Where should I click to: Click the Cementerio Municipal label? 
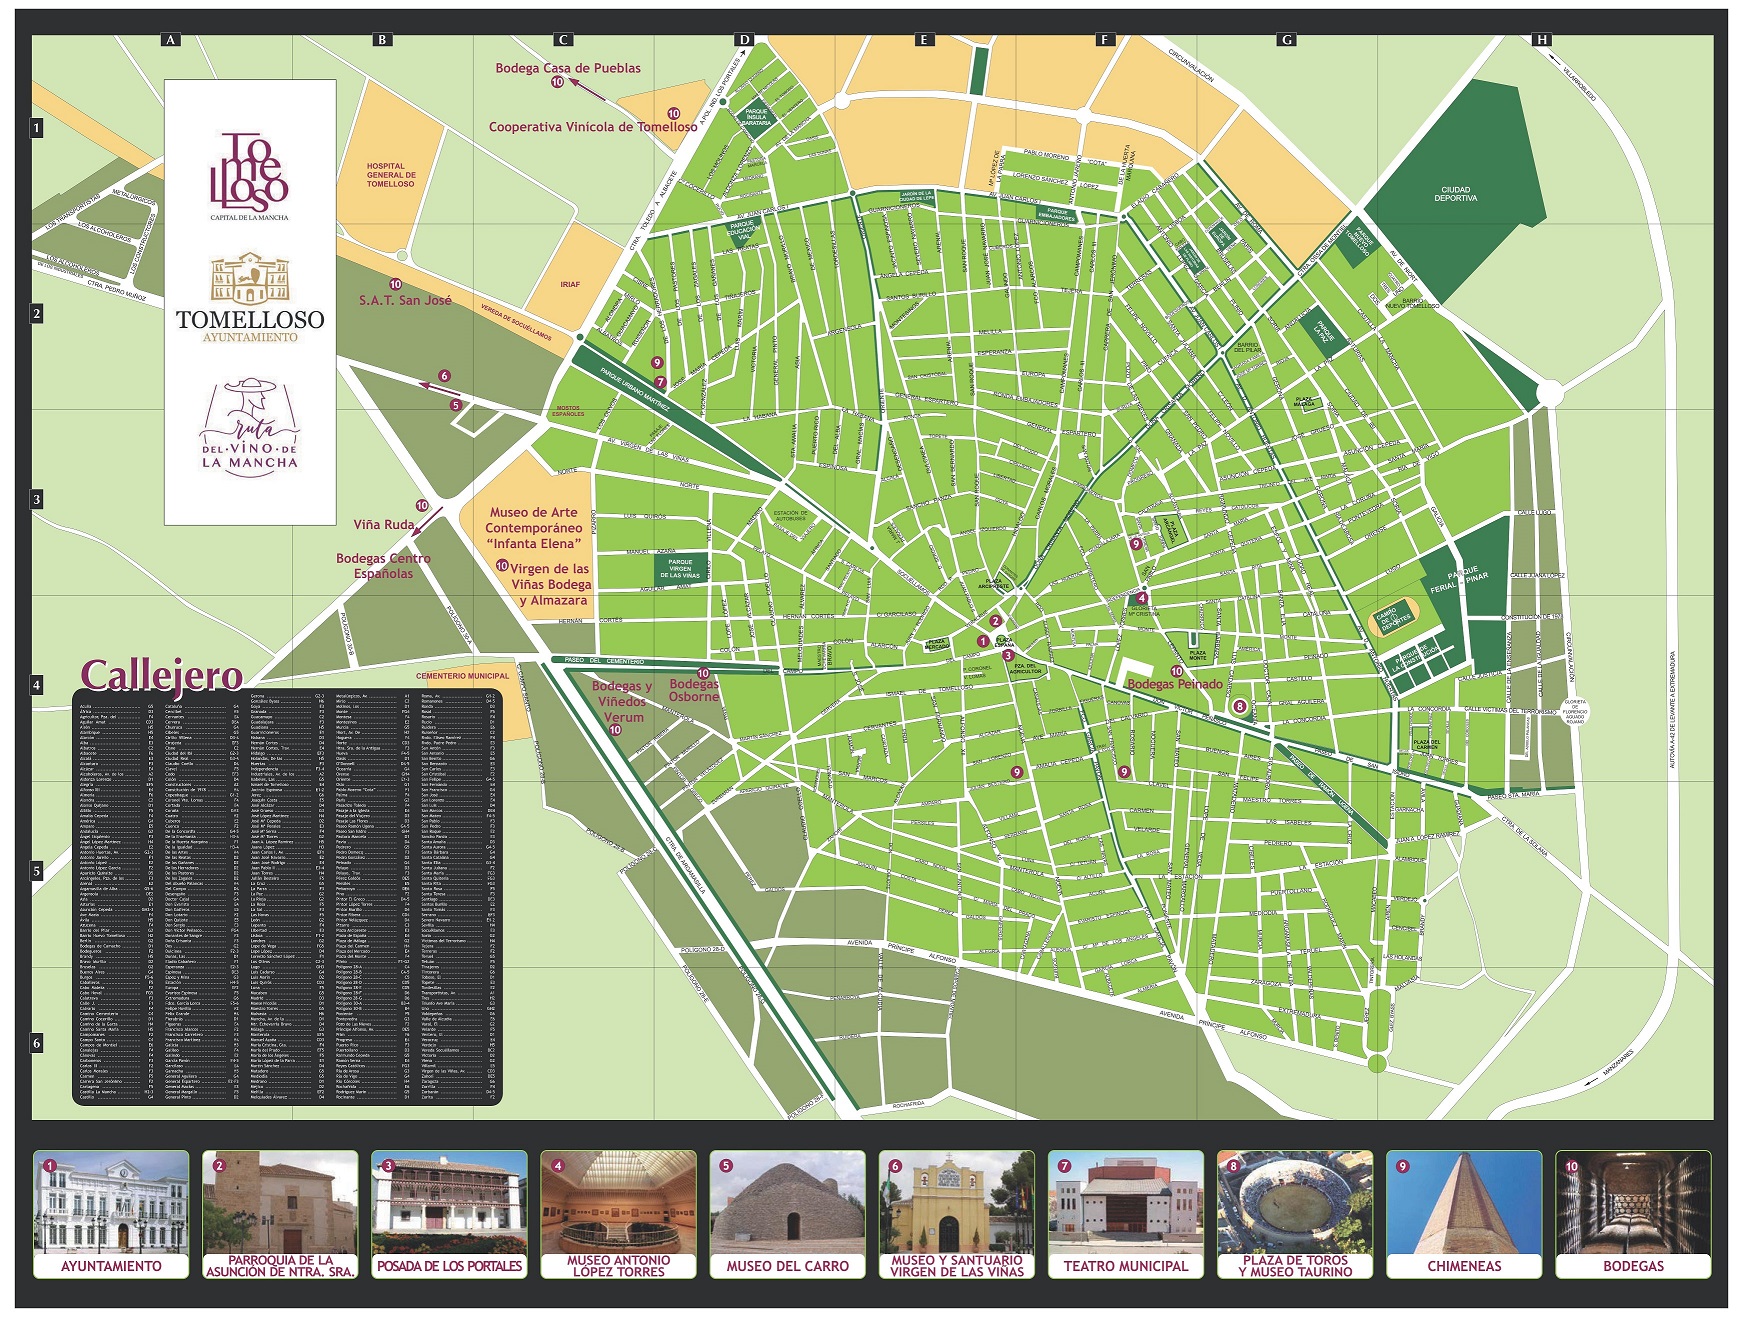pos(462,676)
